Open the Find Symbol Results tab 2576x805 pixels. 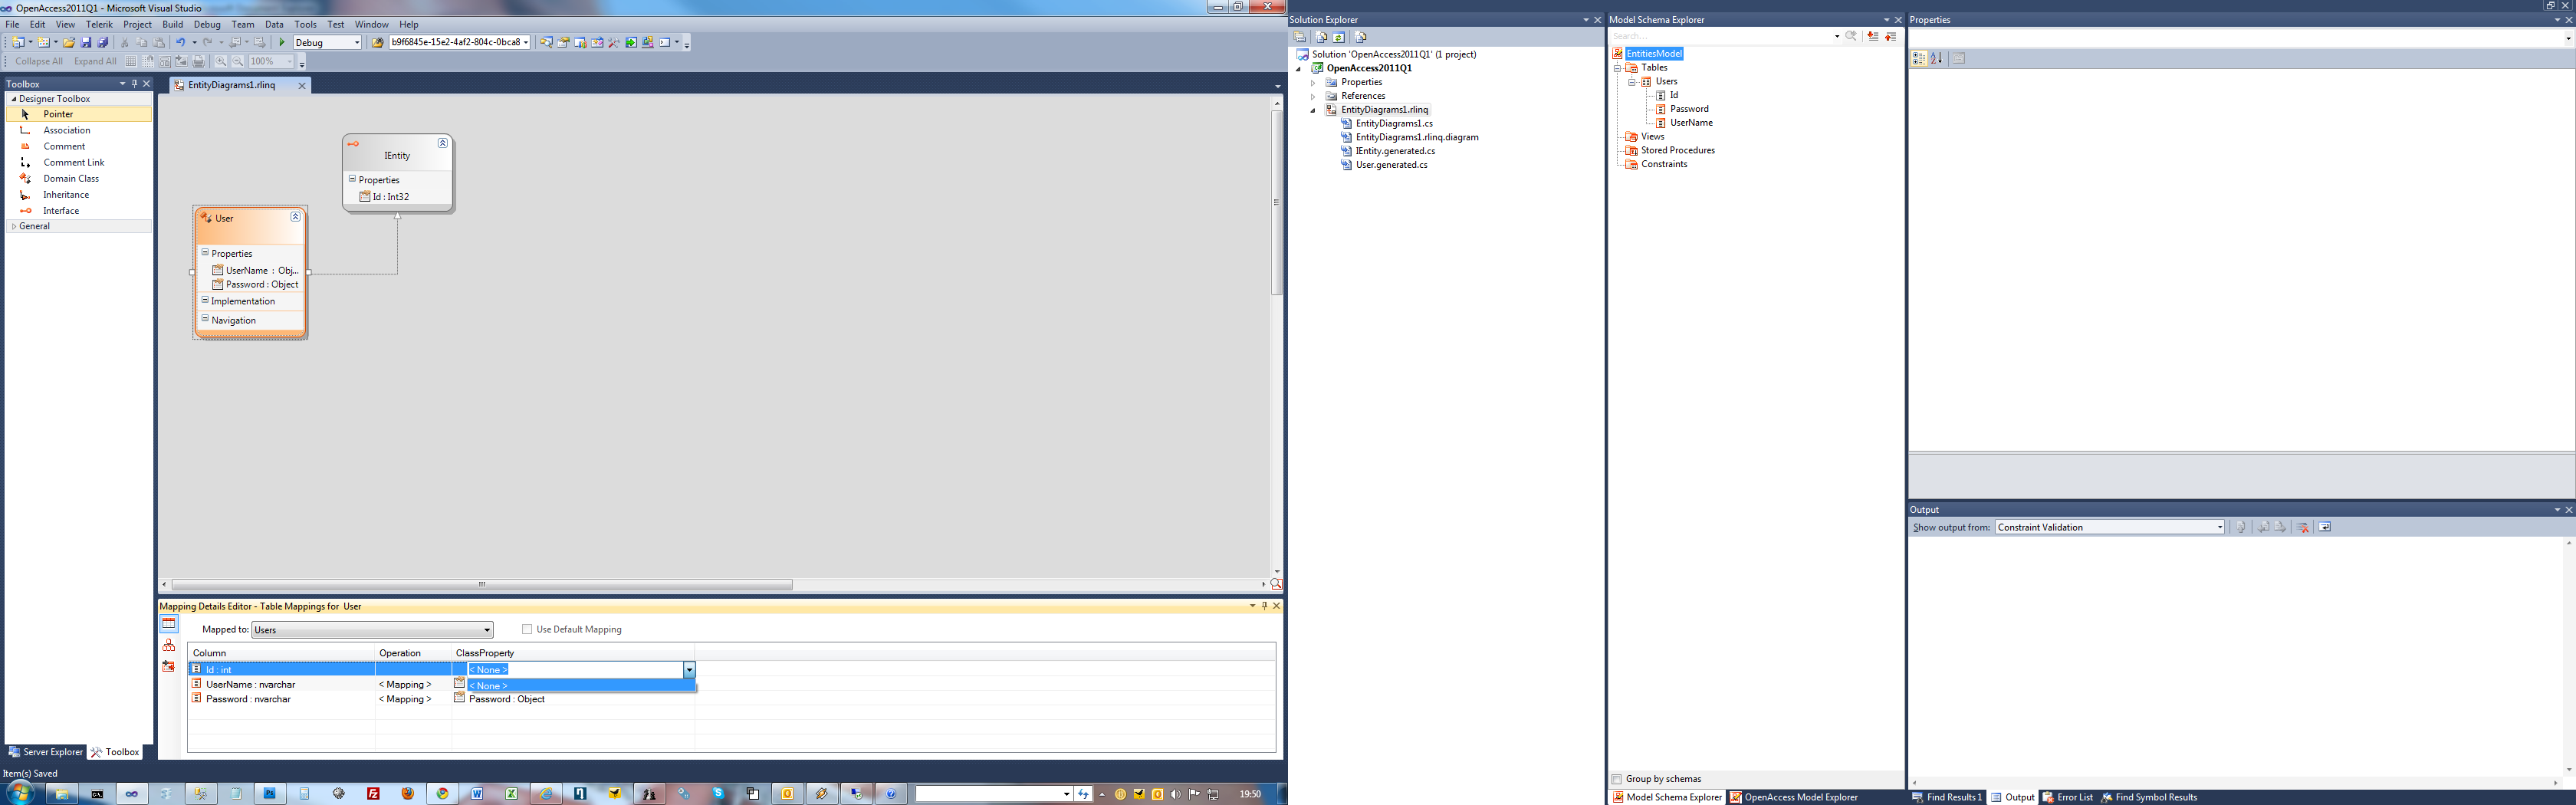tap(2149, 797)
